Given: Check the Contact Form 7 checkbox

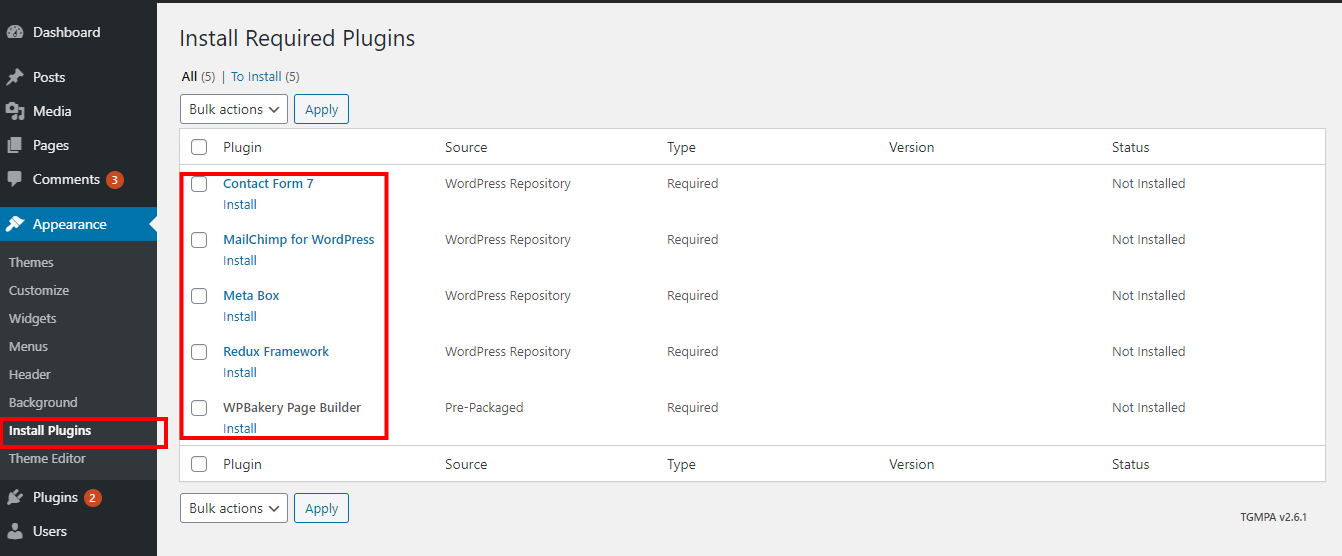Looking at the screenshot, I should [x=199, y=184].
